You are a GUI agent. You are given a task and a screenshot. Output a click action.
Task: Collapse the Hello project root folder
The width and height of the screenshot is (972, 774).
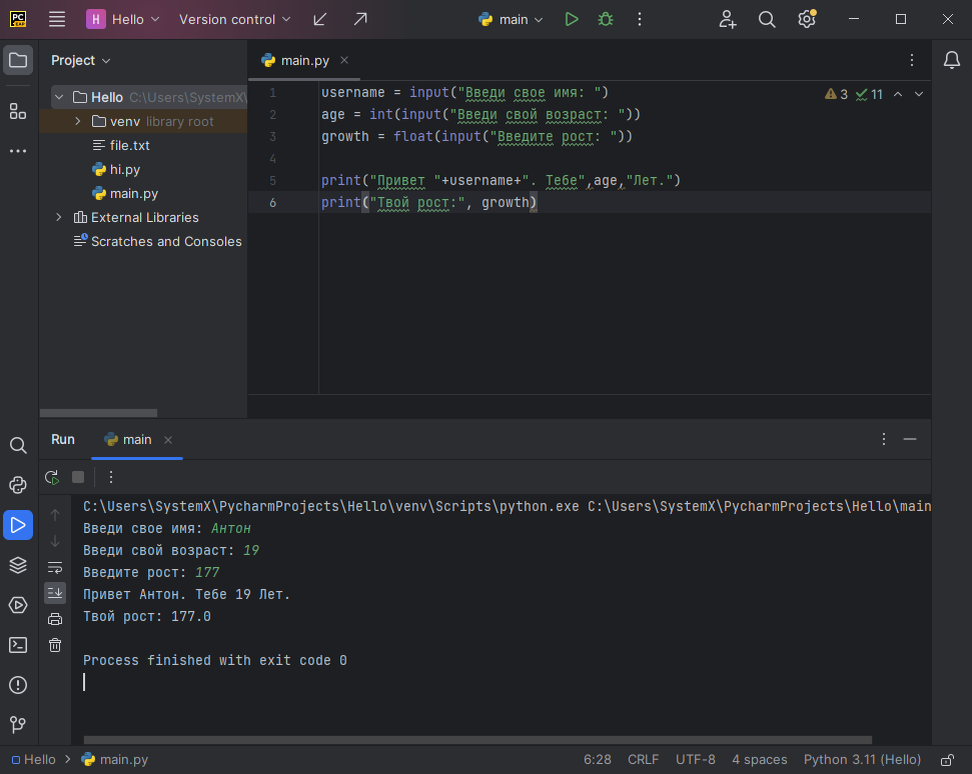tap(60, 97)
